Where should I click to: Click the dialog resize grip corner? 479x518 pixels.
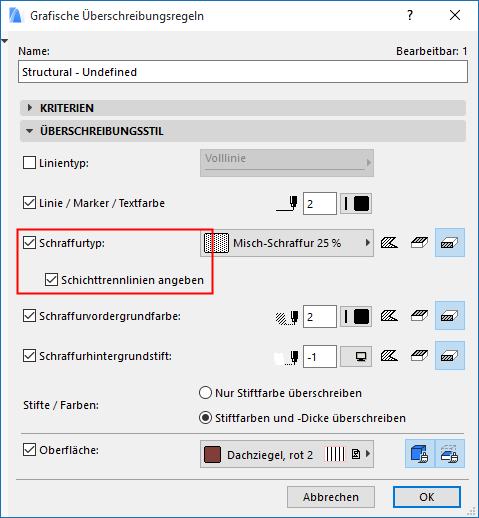click(471, 511)
